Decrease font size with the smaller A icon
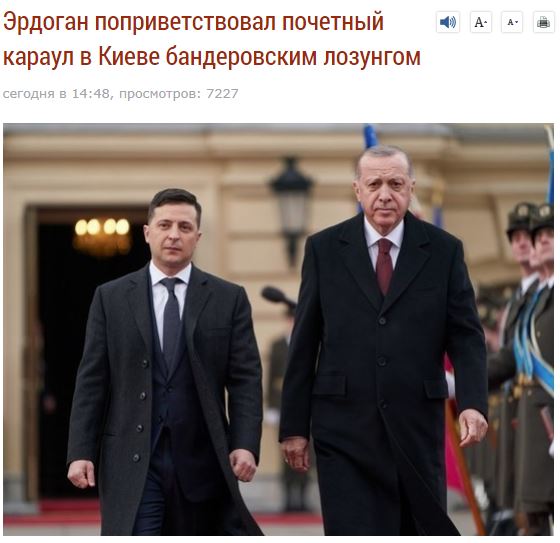Viewport: 560px width, 543px height. tap(512, 23)
